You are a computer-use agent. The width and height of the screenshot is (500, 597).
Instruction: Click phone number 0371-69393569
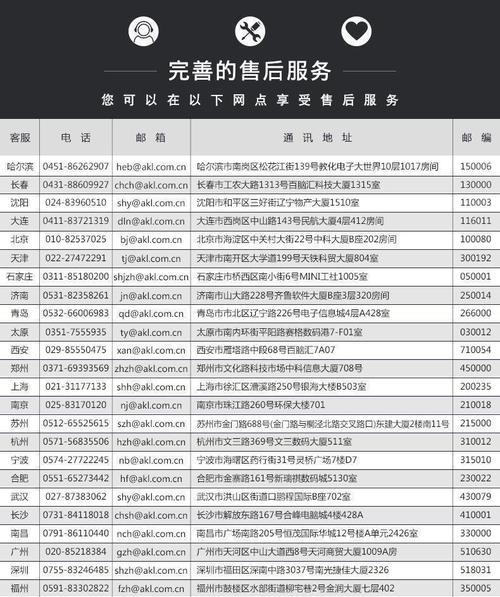[x=76, y=368]
